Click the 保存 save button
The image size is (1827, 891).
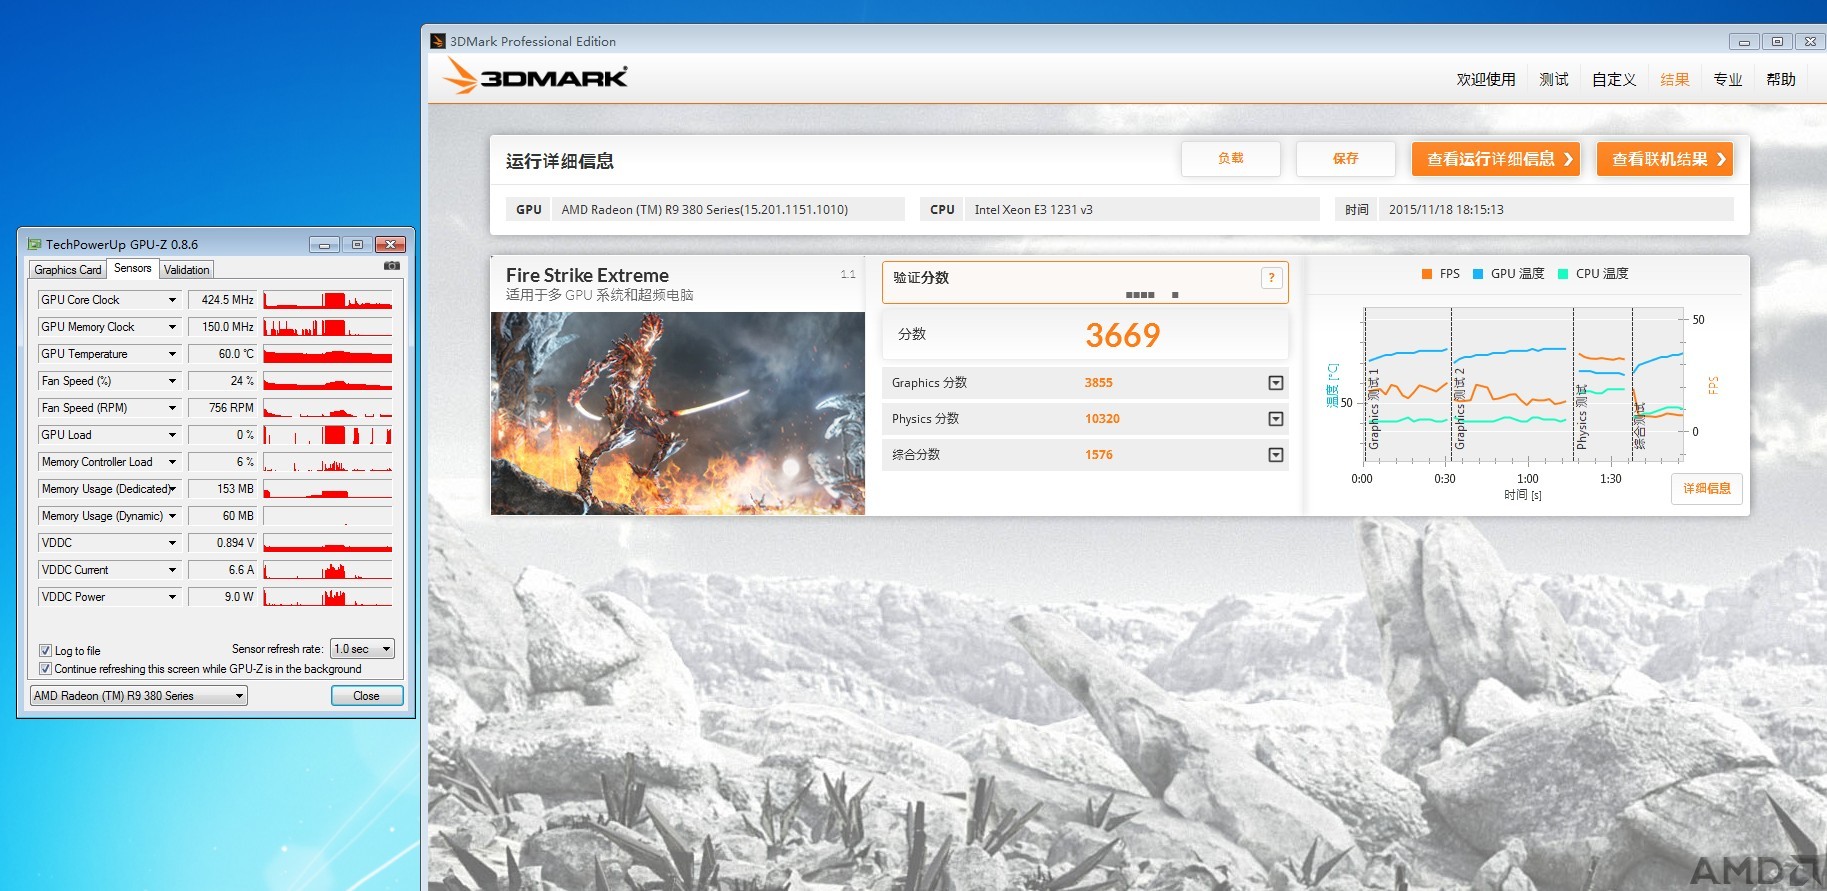[x=1346, y=159]
